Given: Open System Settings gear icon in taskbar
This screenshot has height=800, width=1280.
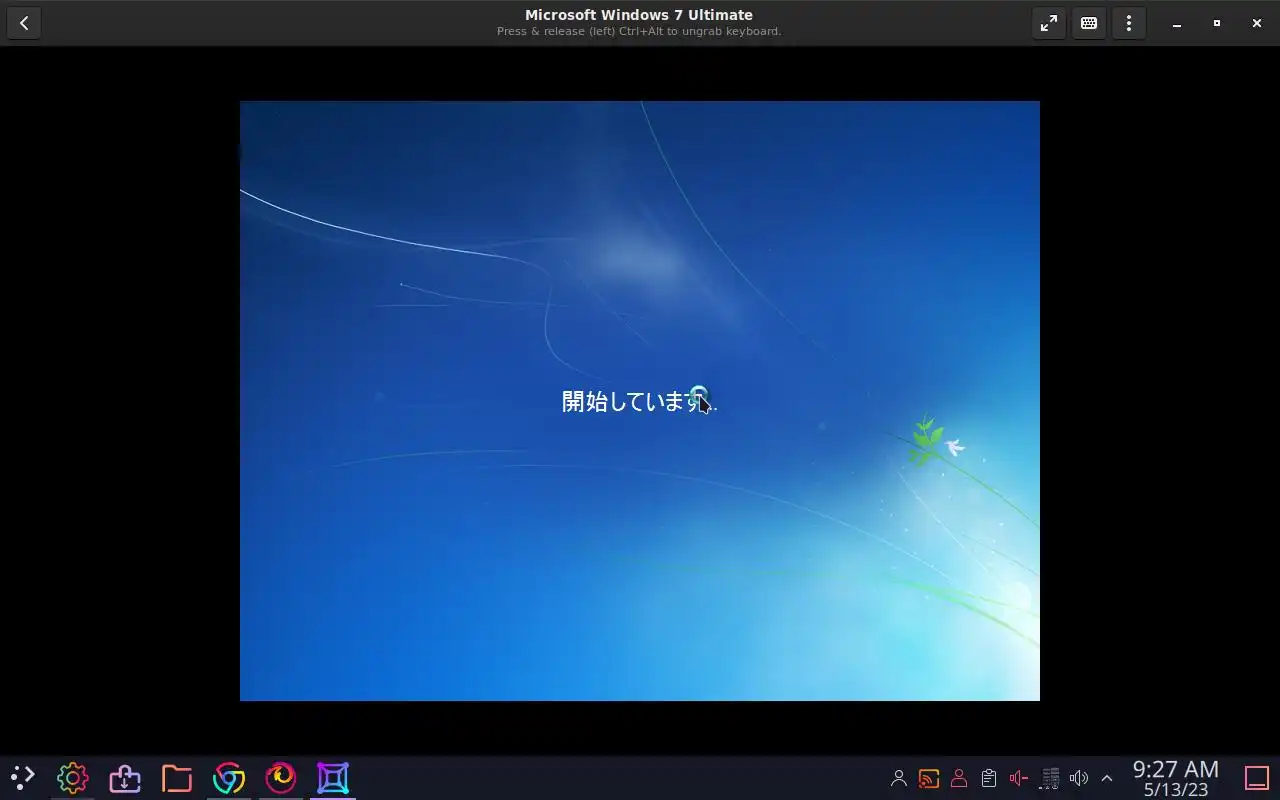Looking at the screenshot, I should (x=73, y=777).
